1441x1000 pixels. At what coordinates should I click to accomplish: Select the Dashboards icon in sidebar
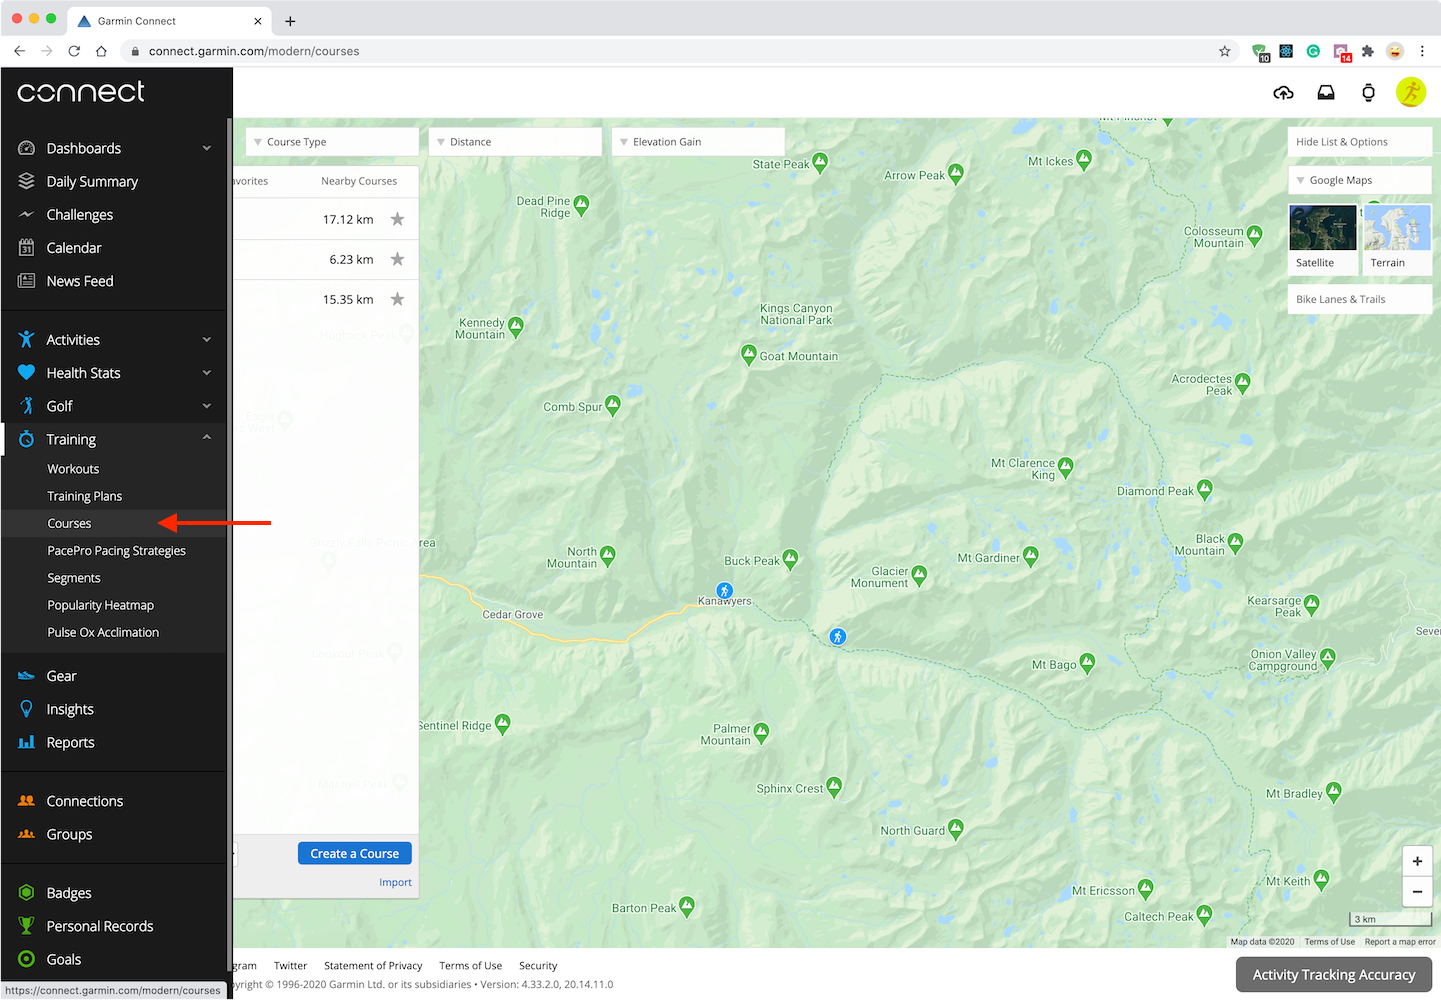point(25,147)
